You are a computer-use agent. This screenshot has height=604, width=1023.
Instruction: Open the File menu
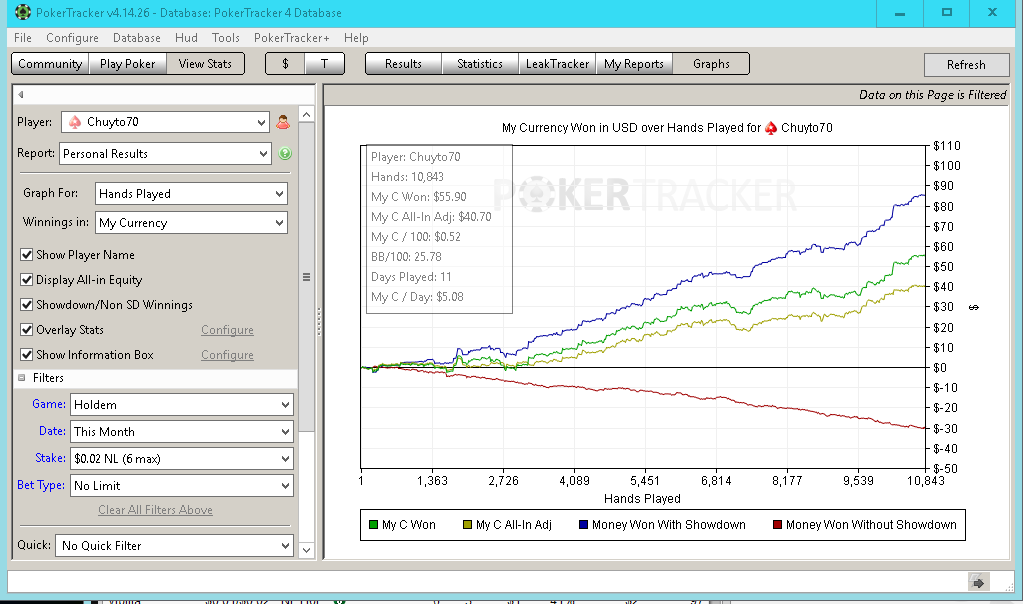(x=23, y=38)
